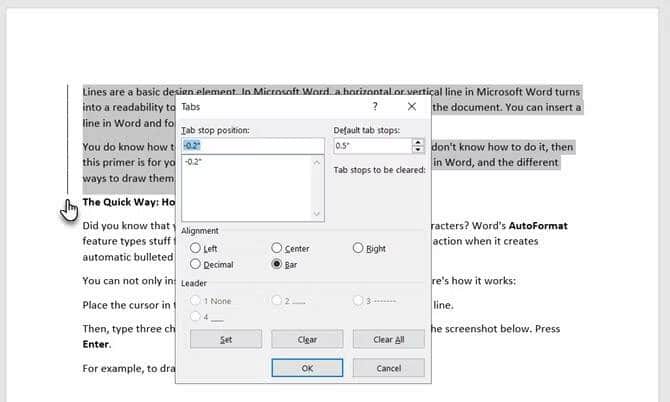Click Clear All button

pos(388,339)
